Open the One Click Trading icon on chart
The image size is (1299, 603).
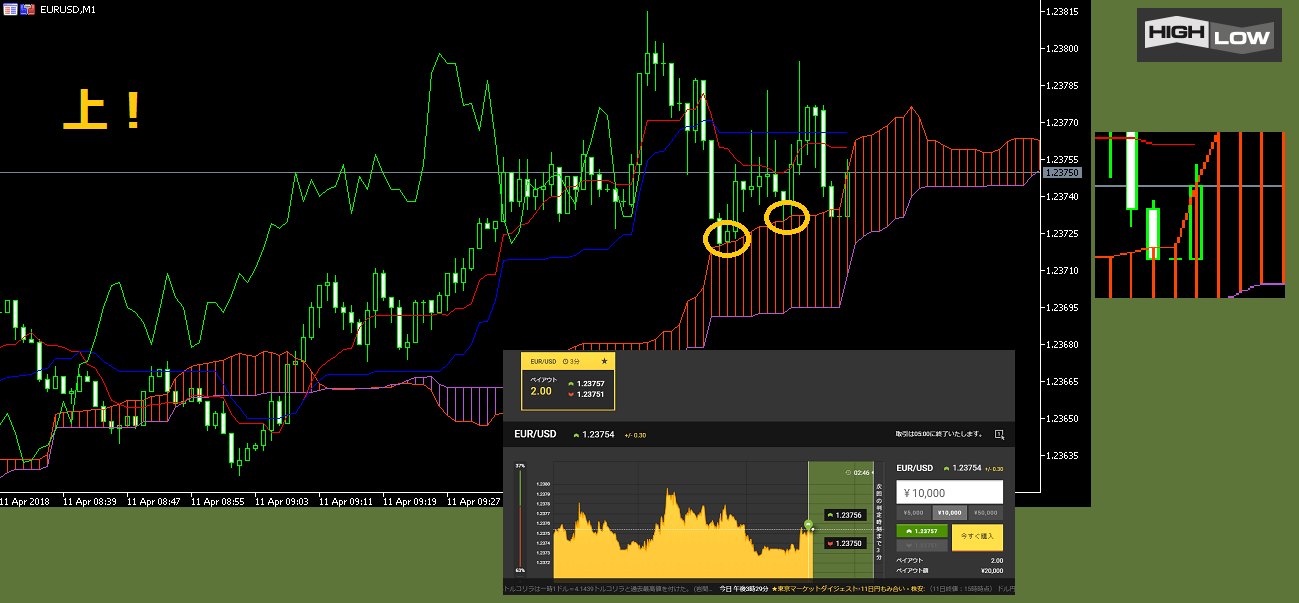pos(26,9)
